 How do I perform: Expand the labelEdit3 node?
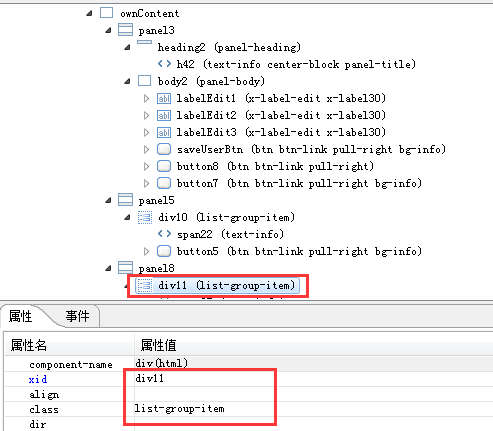[x=146, y=132]
